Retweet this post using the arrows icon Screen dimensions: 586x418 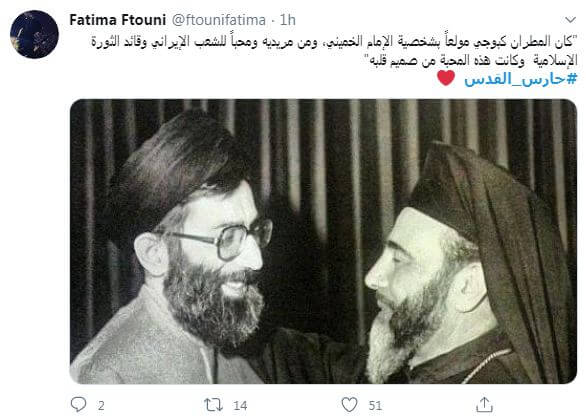[x=213, y=405]
